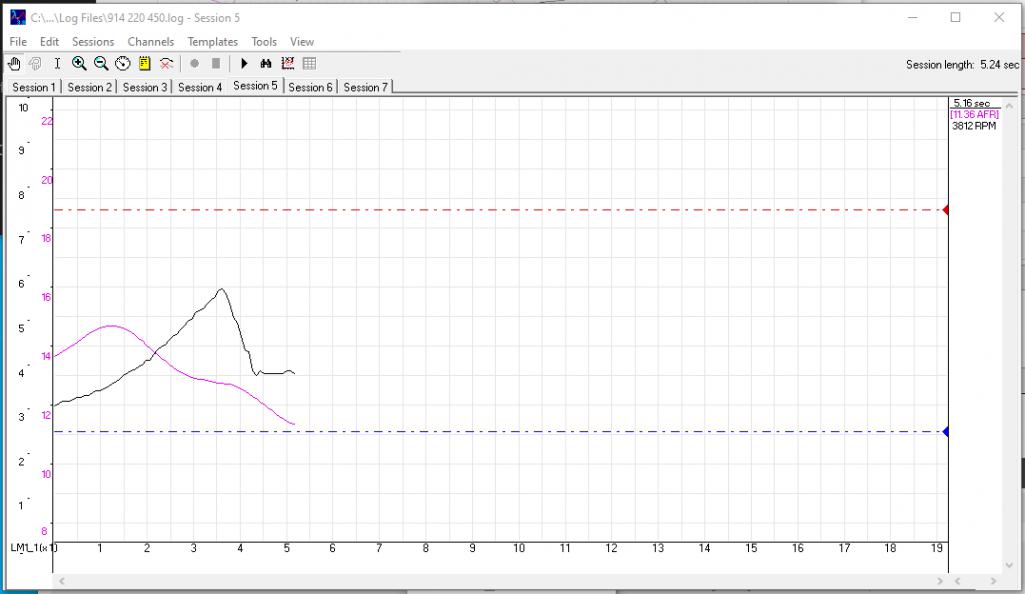Open the yellow notepad notes icon
Image resolution: width=1025 pixels, height=594 pixels.
click(144, 63)
